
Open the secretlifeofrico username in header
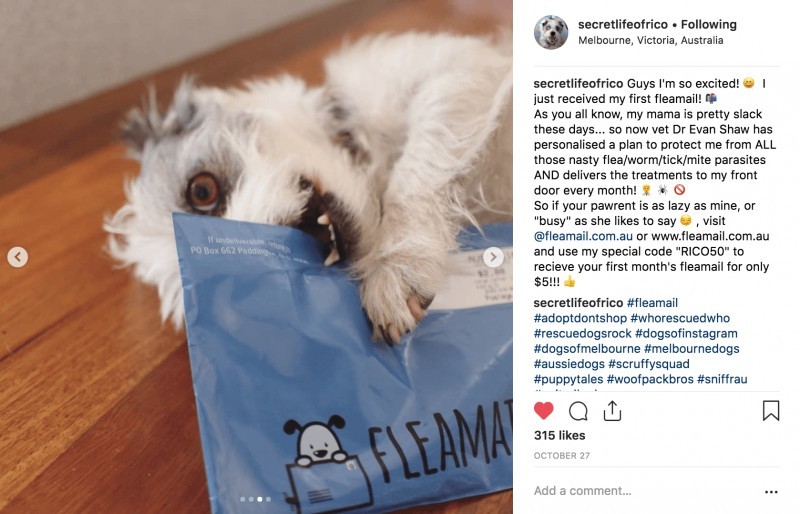(x=622, y=25)
